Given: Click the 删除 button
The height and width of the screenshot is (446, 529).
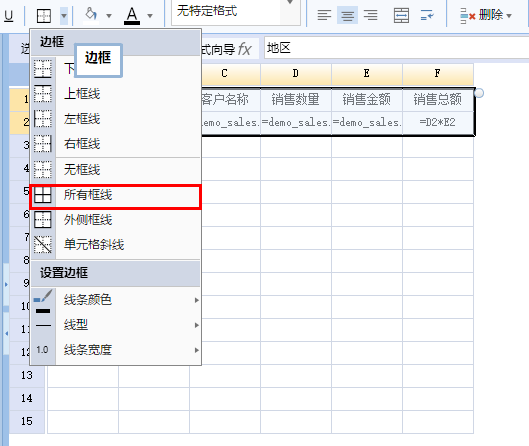Looking at the screenshot, I should tap(486, 16).
